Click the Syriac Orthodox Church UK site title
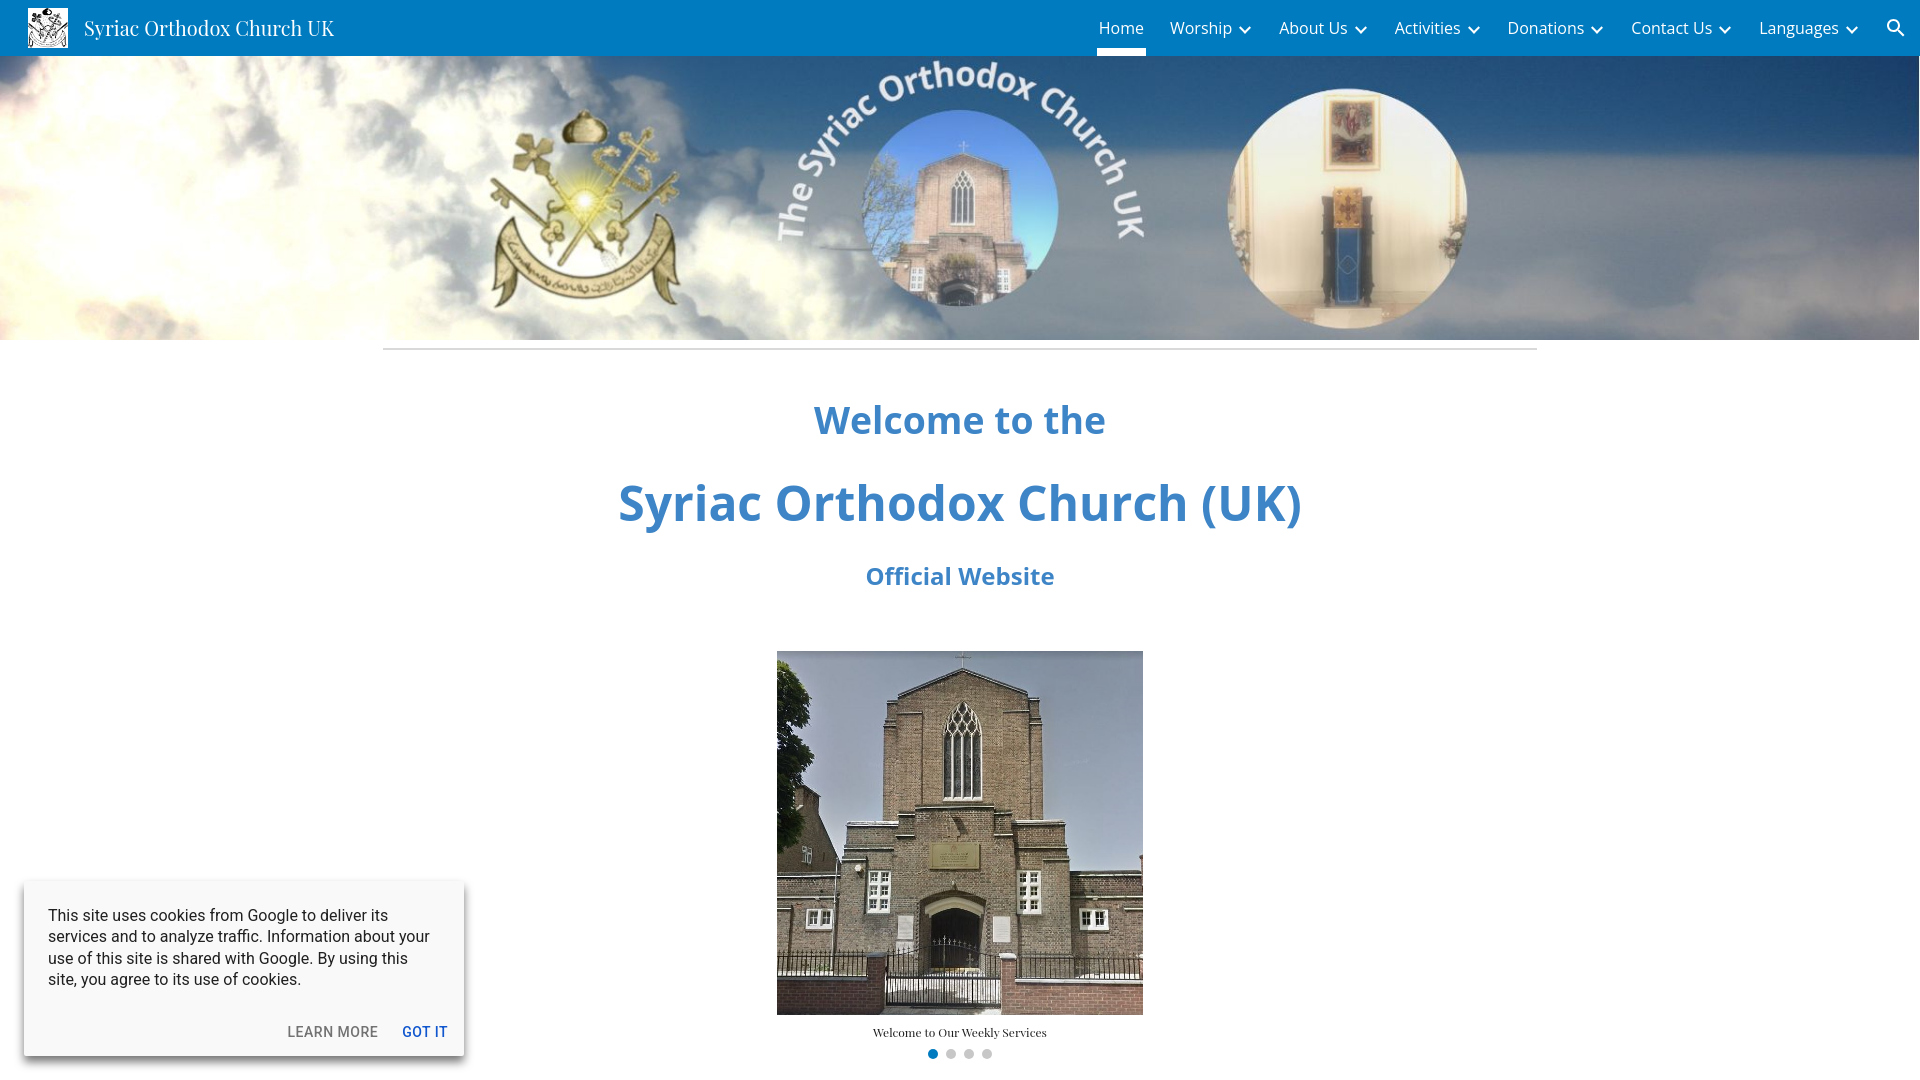The height and width of the screenshot is (1080, 1920). tap(209, 28)
